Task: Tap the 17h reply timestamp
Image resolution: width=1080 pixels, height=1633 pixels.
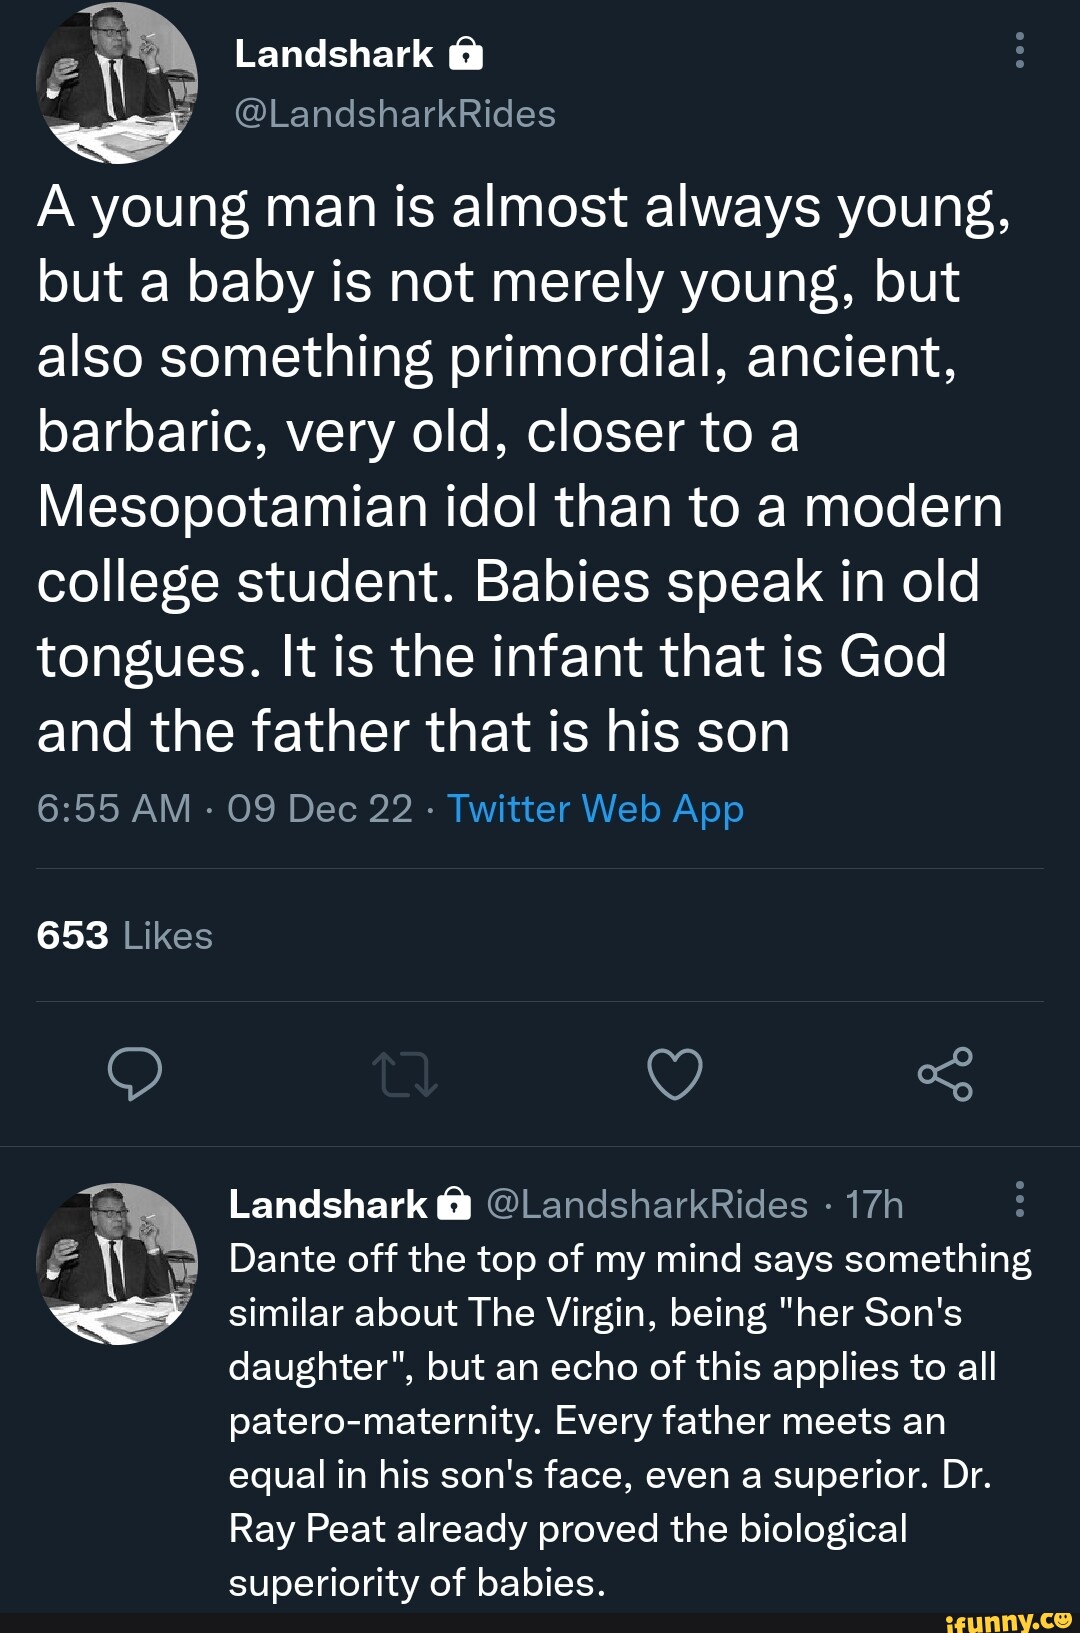Action: [x=874, y=1205]
